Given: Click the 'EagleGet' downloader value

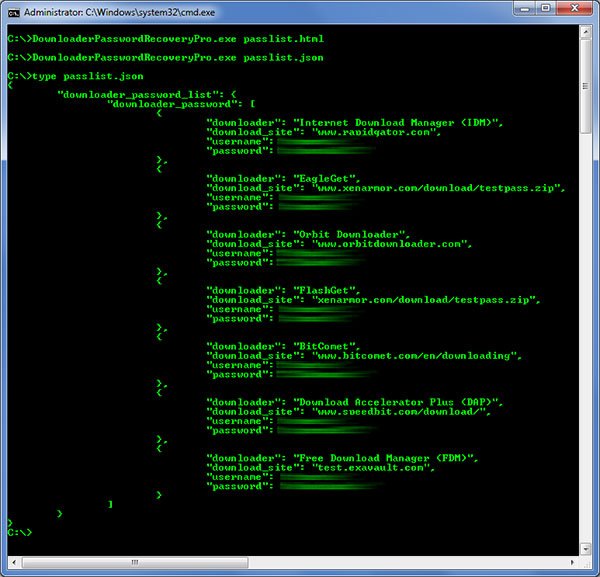Looking at the screenshot, I should coord(324,178).
